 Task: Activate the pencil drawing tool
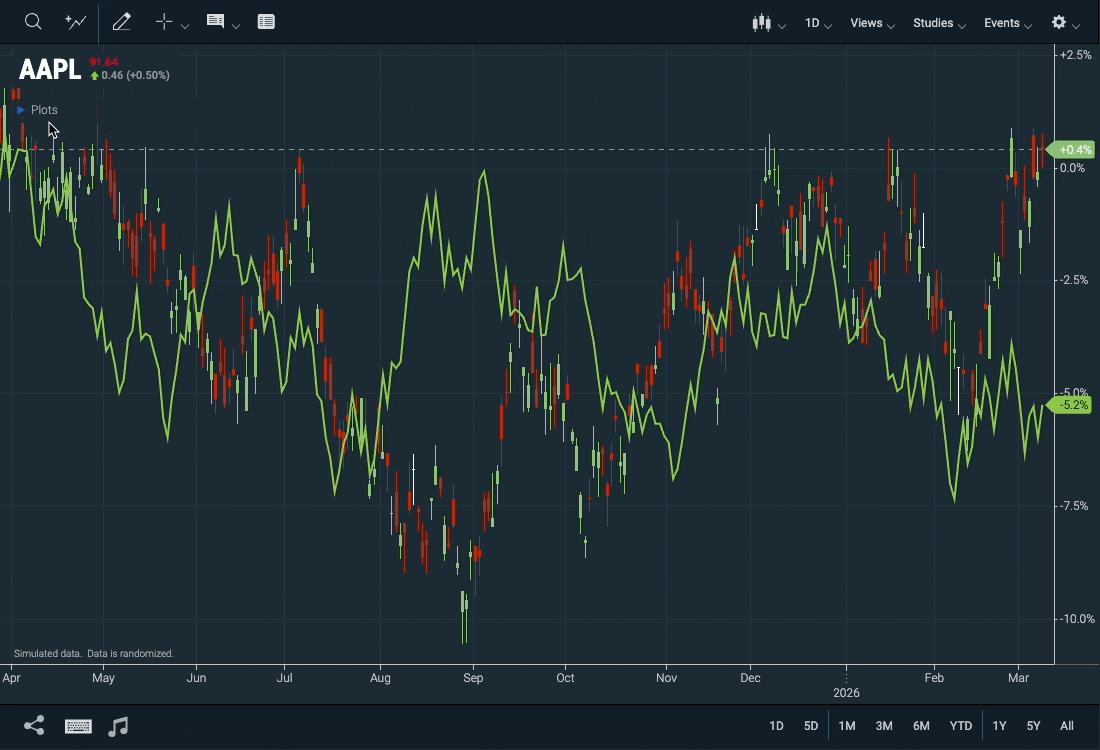point(122,22)
